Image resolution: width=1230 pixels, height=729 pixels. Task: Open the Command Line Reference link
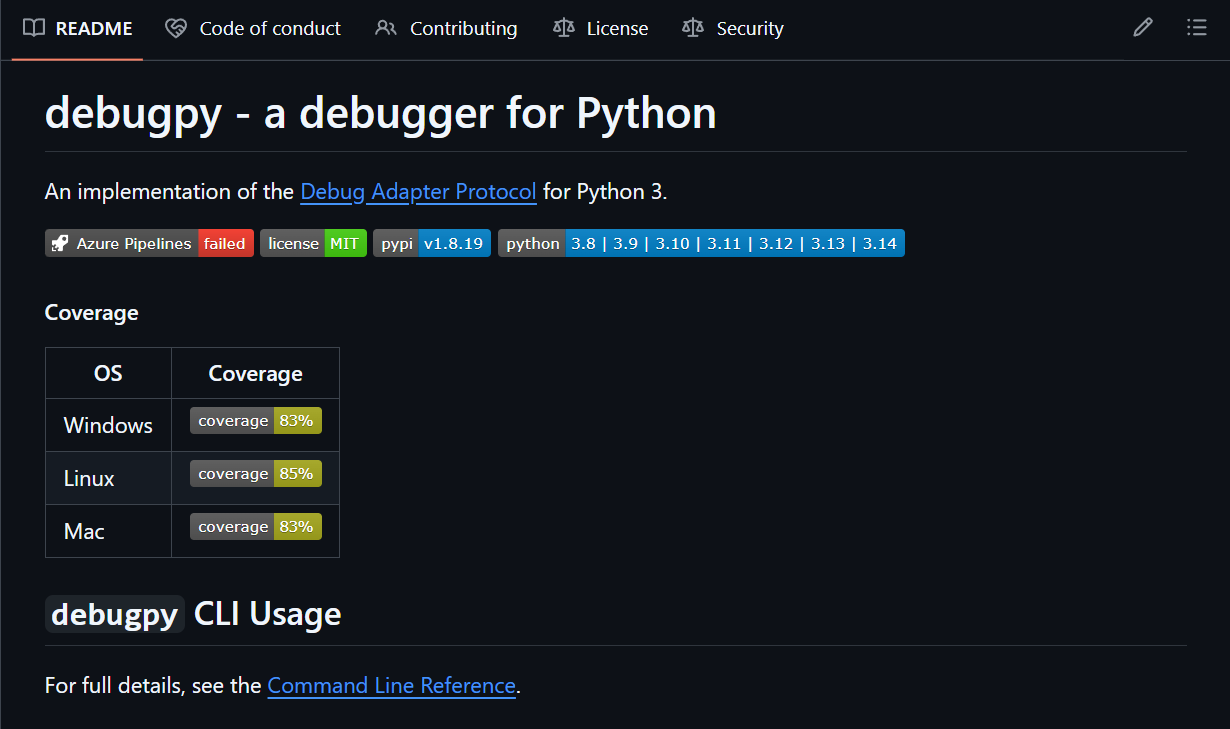click(391, 685)
